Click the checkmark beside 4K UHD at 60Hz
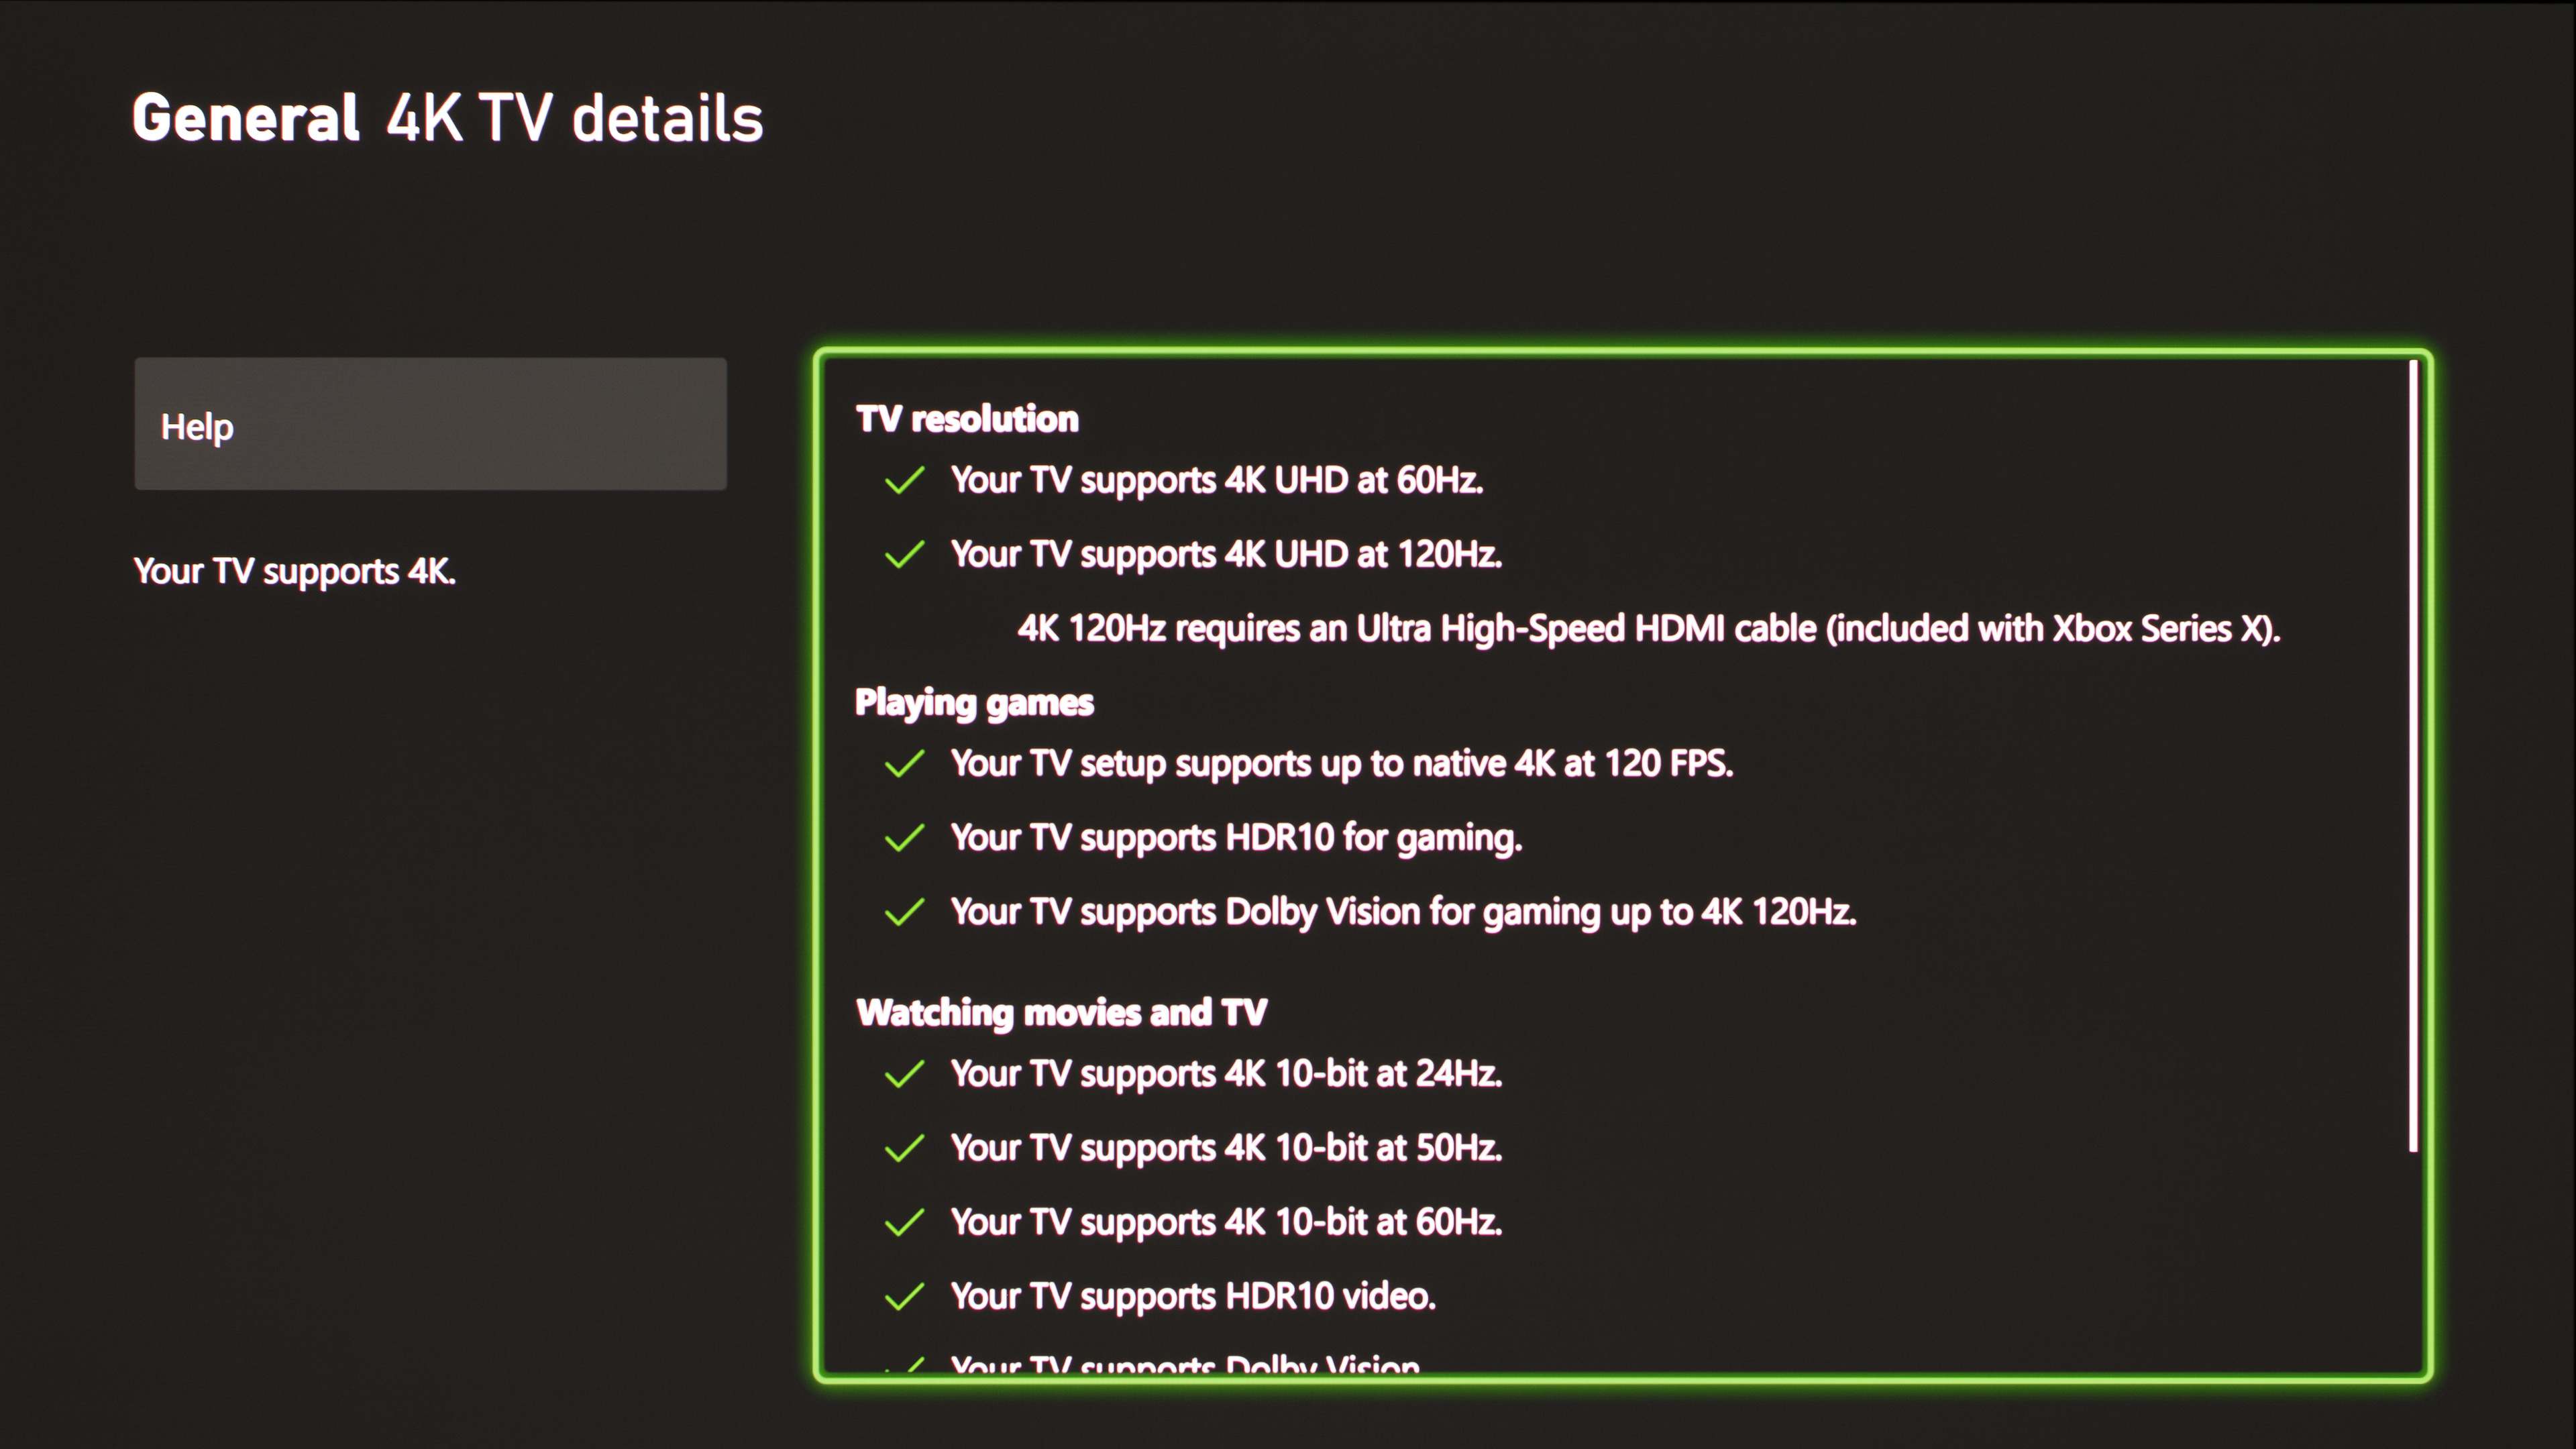The width and height of the screenshot is (2576, 1449). pos(904,481)
